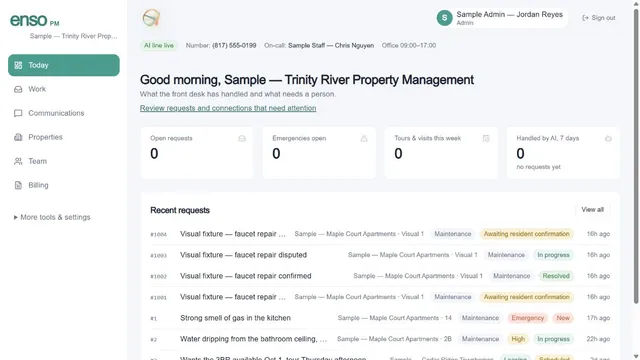This screenshot has height=360, width=640.
Task: Click the Handled by AI card icon
Action: [608, 139]
